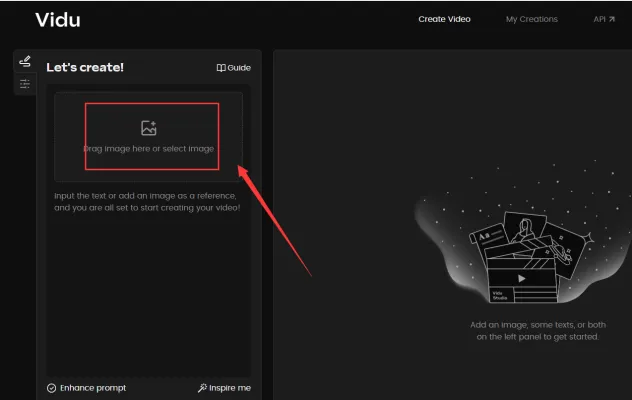This screenshot has width=632, height=400.
Task: Click the play icon on clapperboard illustration
Action: (521, 279)
